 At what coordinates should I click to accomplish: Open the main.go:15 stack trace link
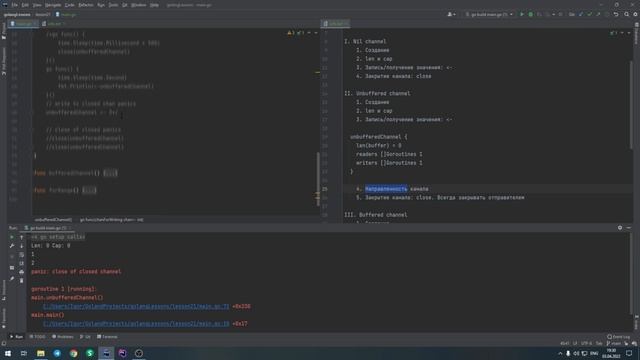(136, 324)
